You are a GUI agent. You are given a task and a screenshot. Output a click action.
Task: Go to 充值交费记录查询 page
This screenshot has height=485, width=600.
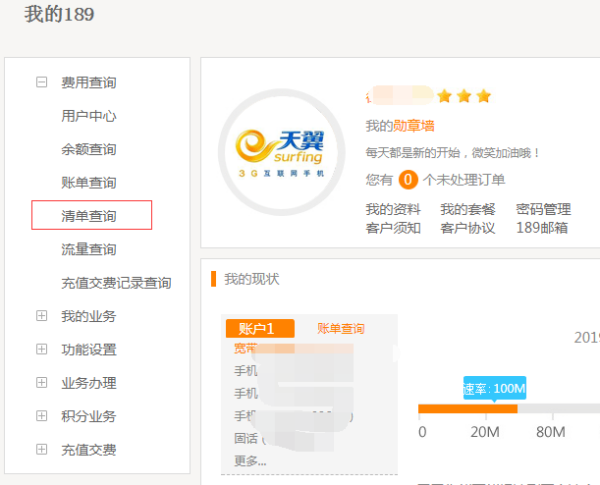(x=116, y=283)
